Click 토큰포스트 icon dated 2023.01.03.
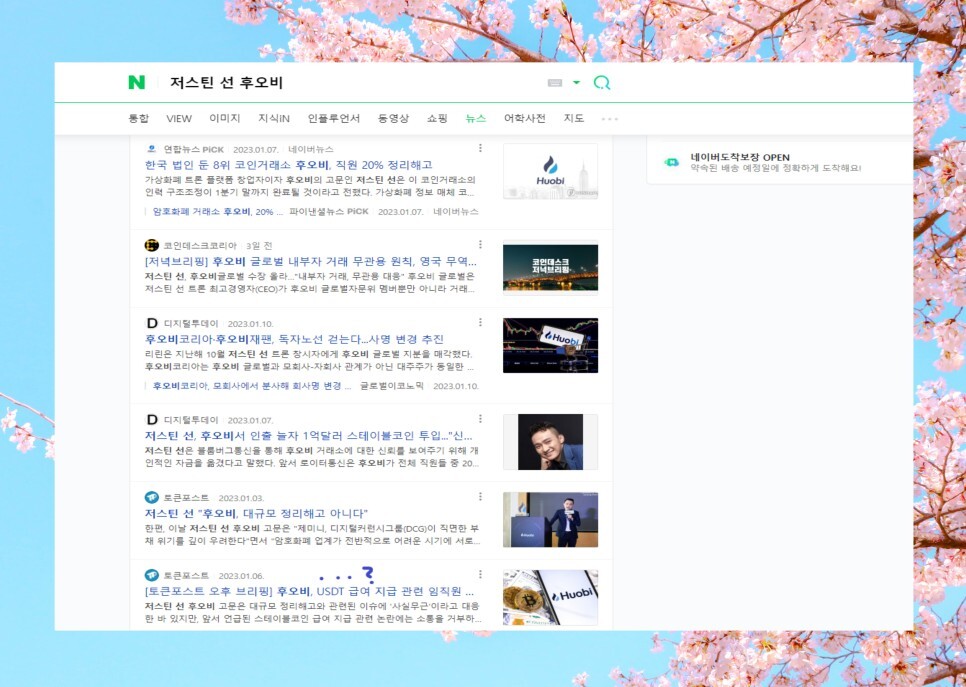 click(152, 497)
